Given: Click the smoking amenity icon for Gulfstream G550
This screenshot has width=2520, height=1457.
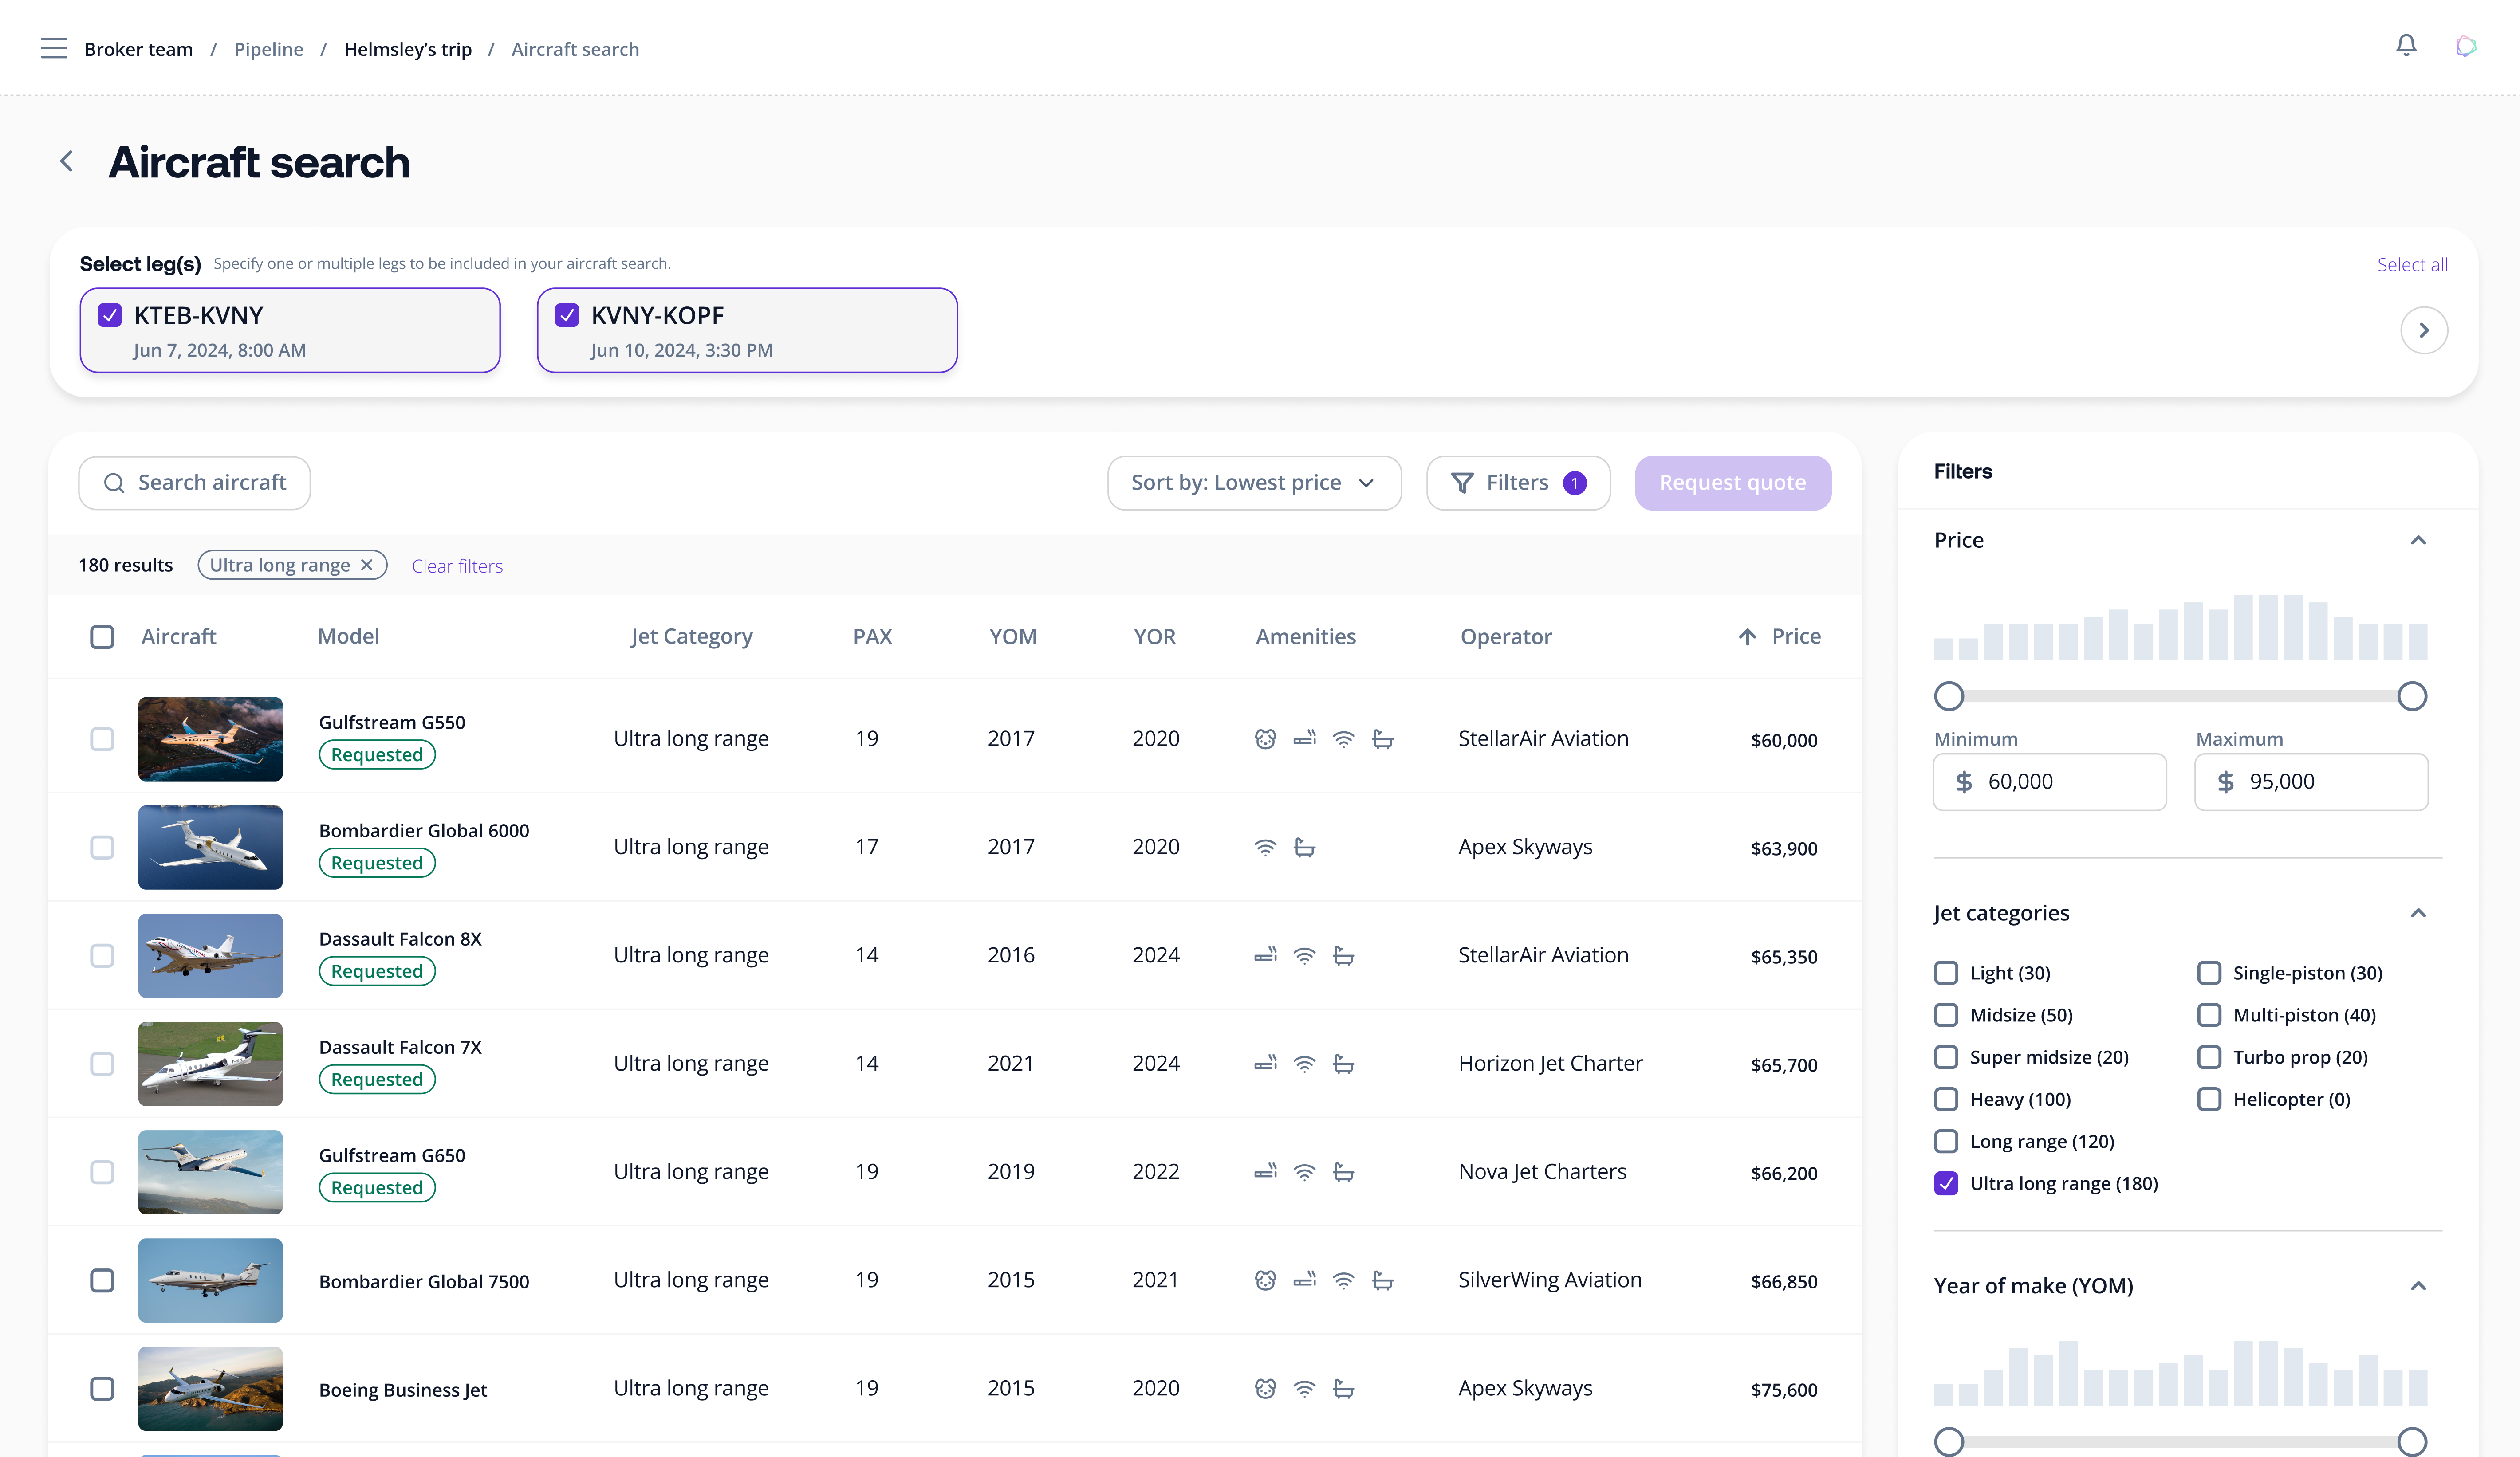Looking at the screenshot, I should [x=1305, y=739].
